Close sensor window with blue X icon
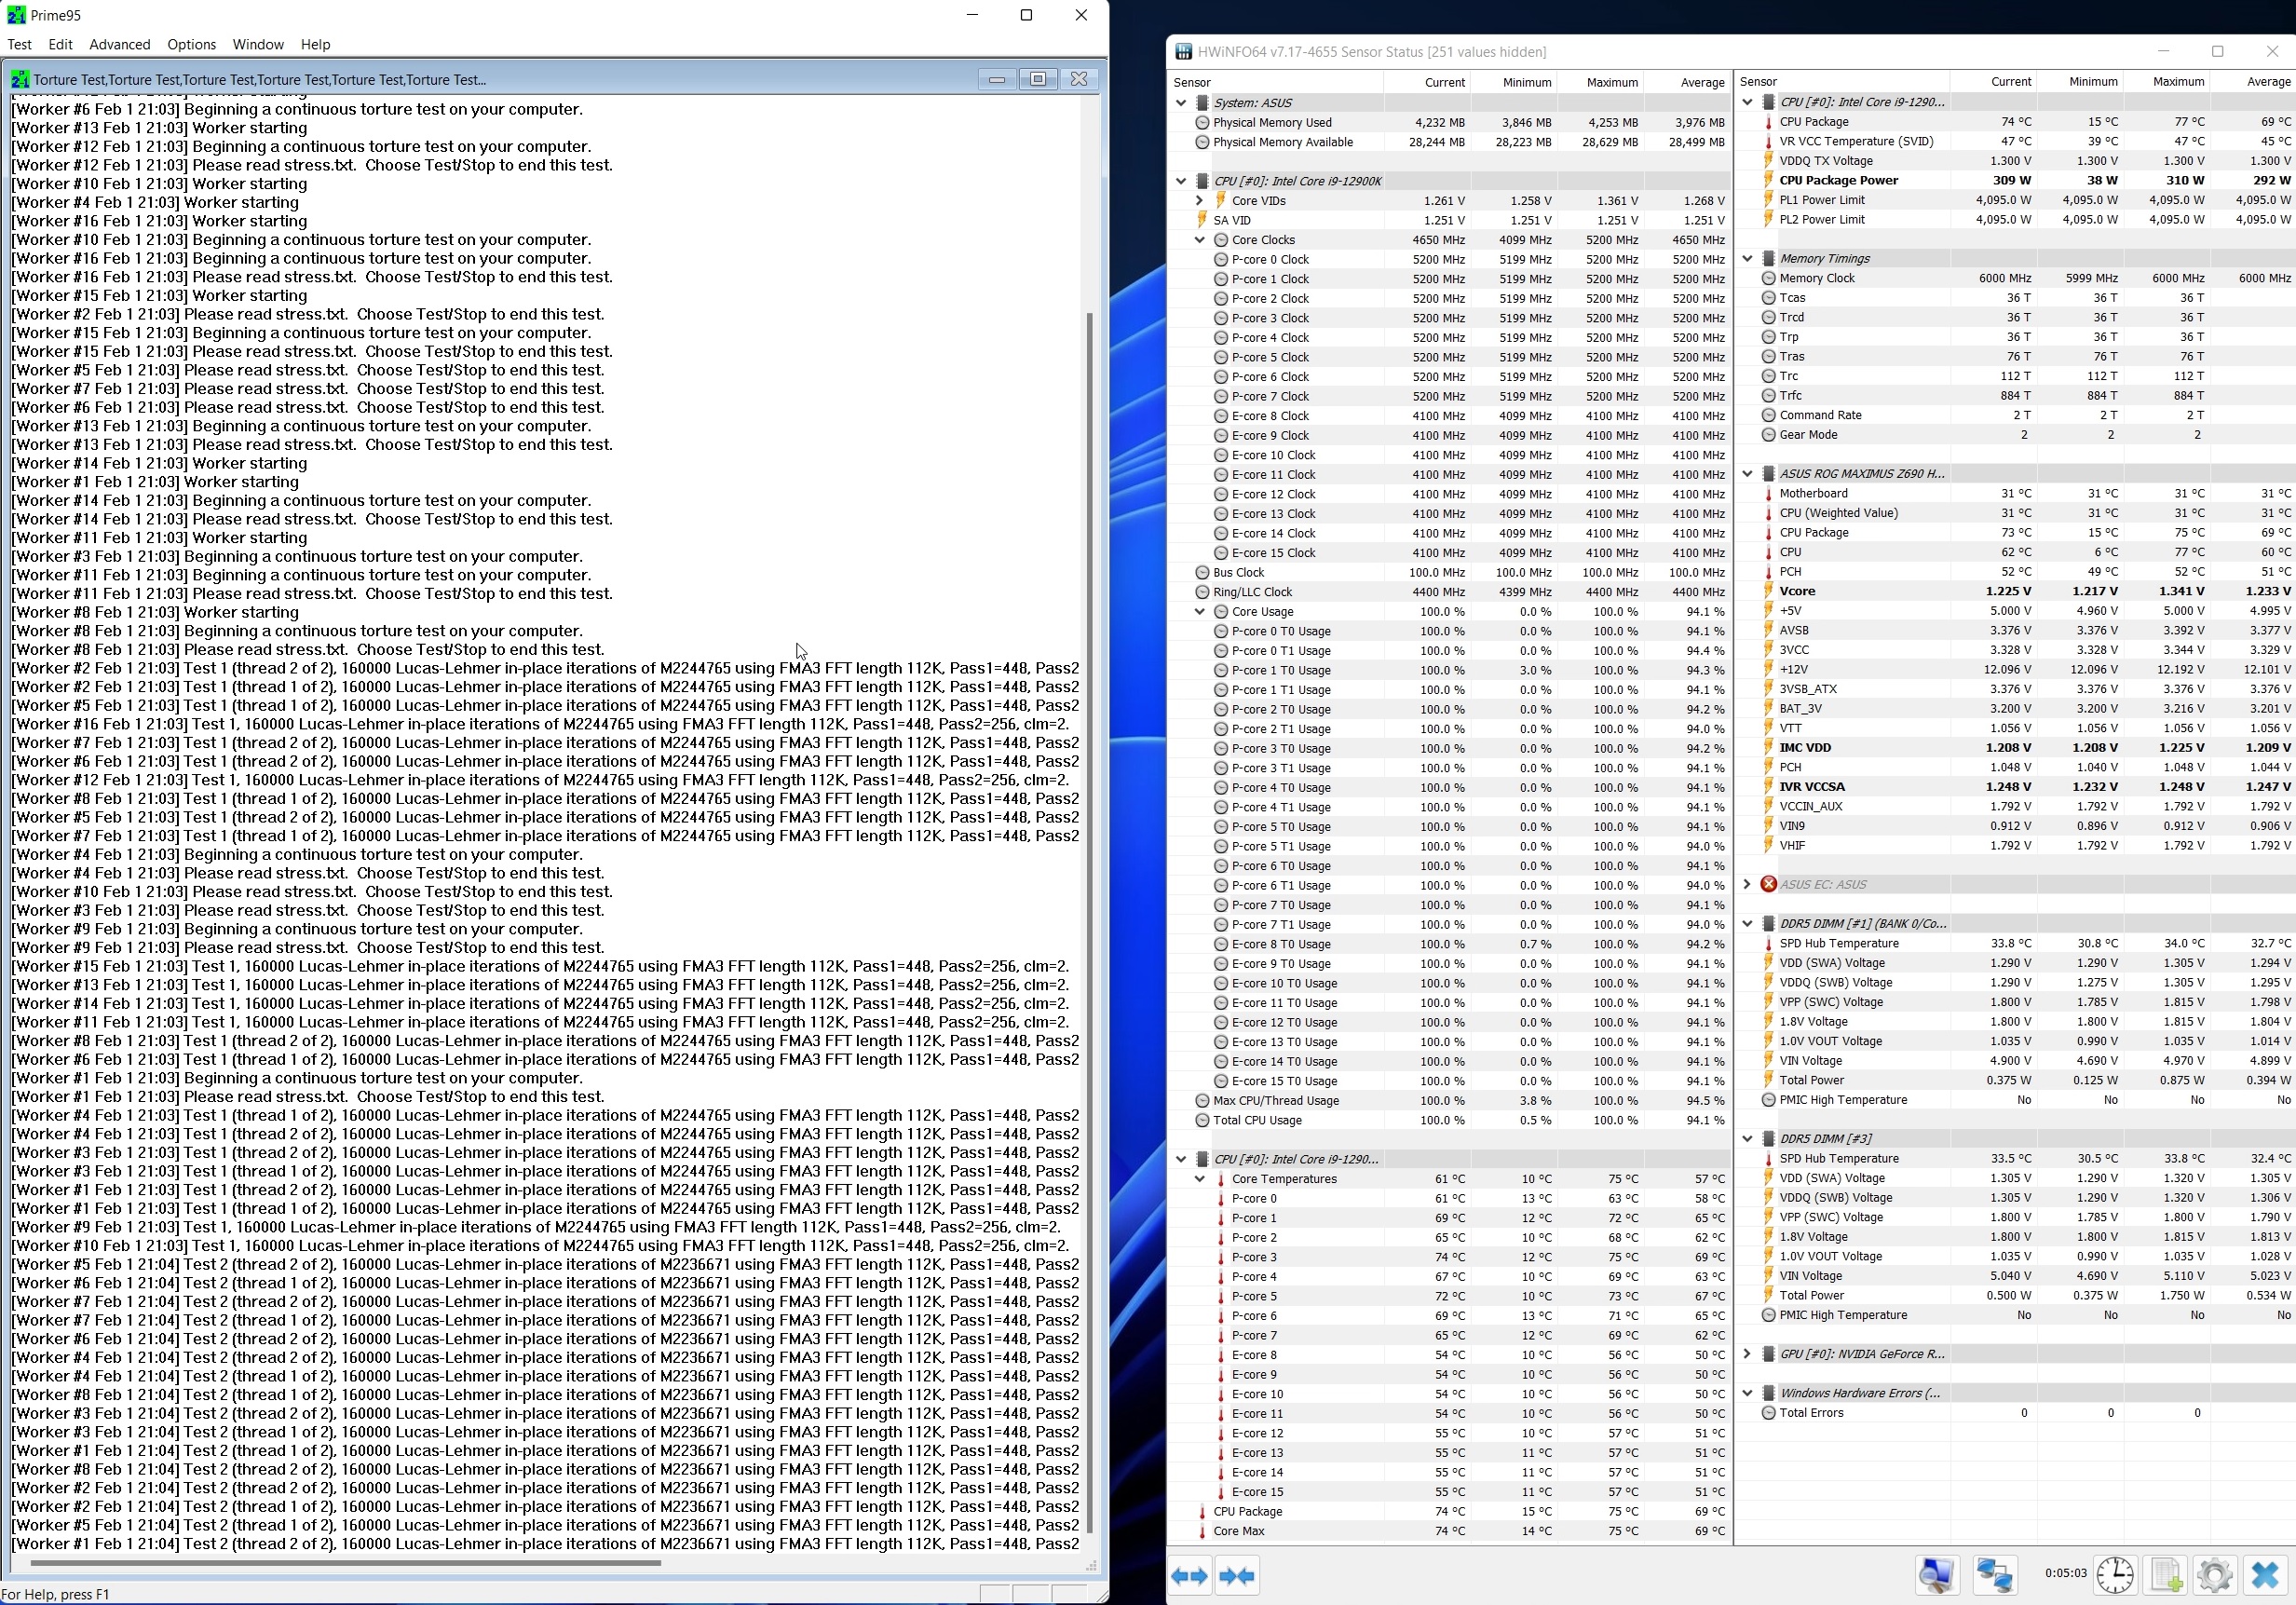Image resolution: width=2296 pixels, height=1605 pixels. click(x=2264, y=1575)
